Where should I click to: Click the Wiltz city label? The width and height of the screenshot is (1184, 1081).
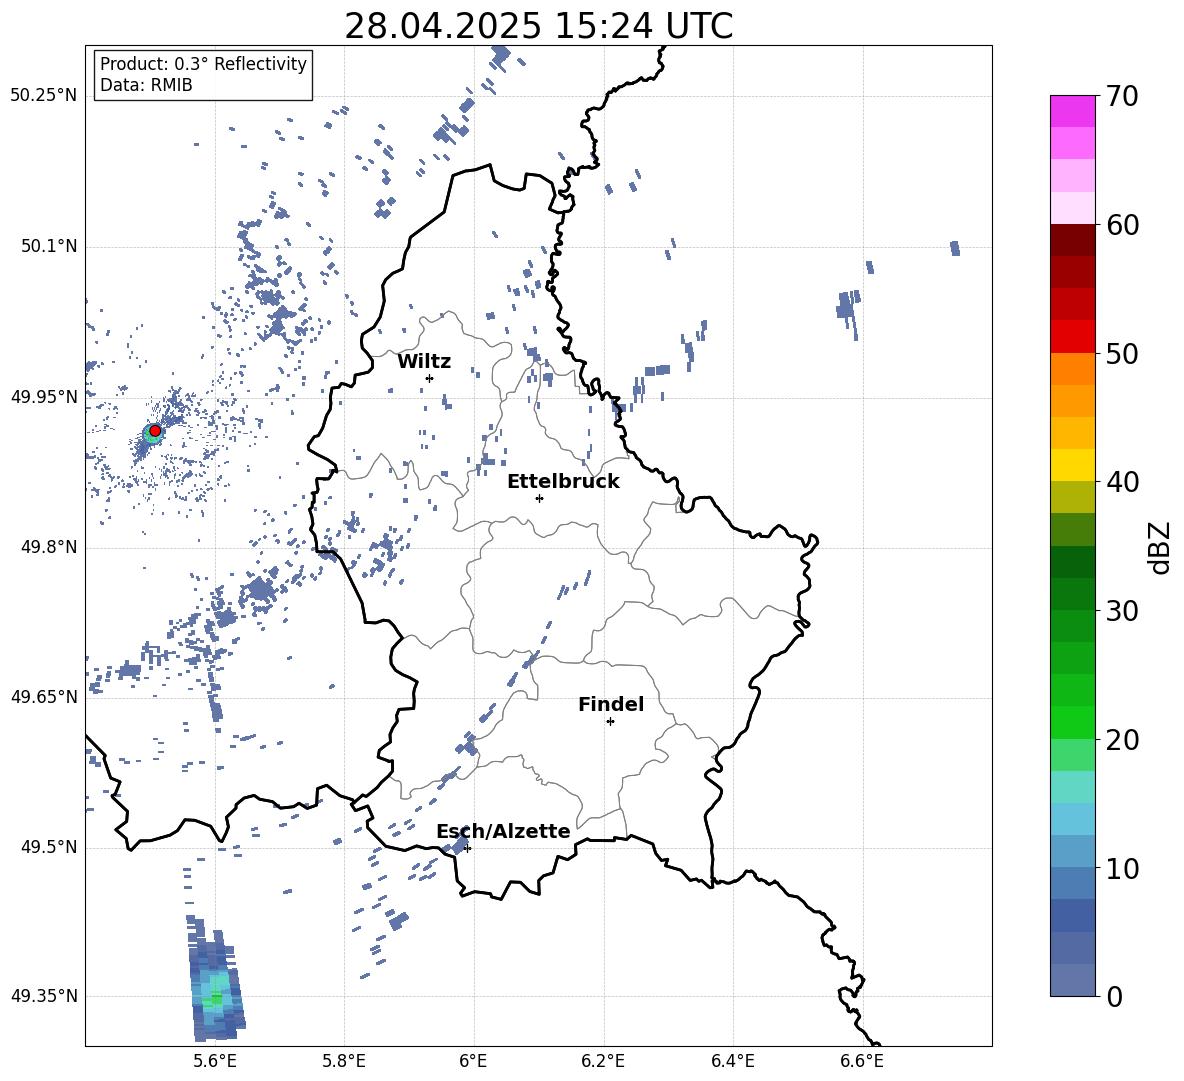coord(424,362)
